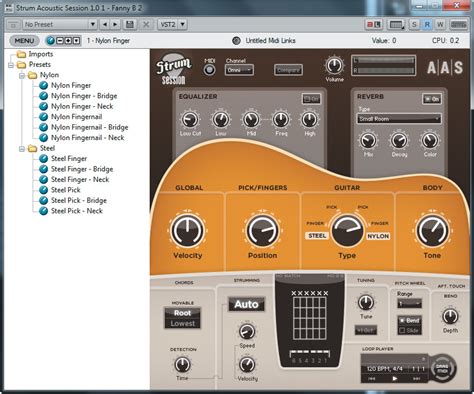Click the Body Tone knob
The image size is (474, 394).
coord(432,230)
